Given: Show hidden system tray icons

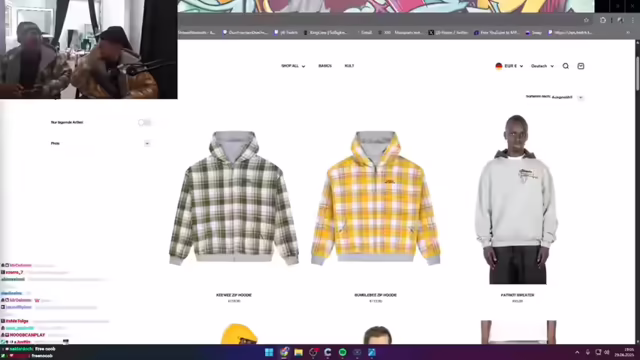Looking at the screenshot, I should tap(577, 352).
